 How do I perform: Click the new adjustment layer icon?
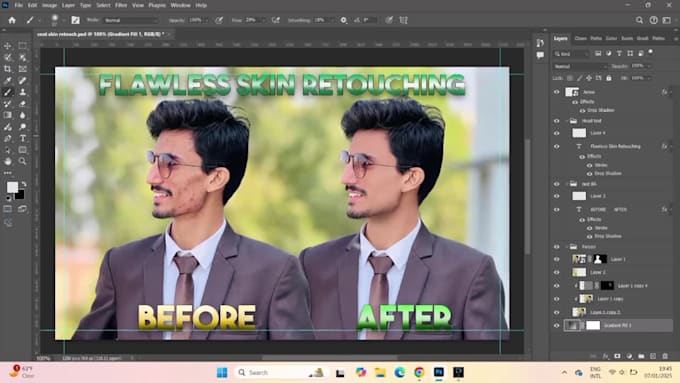(x=629, y=356)
